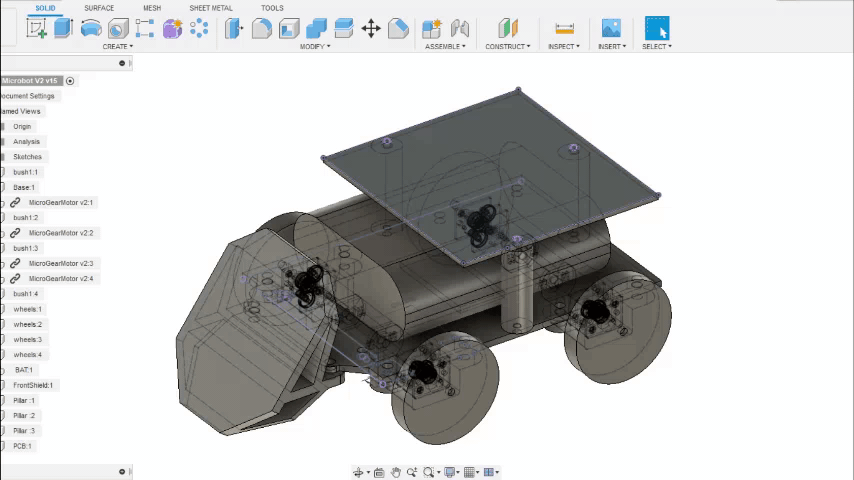Select the Extrude tool in toolbar

click(63, 28)
